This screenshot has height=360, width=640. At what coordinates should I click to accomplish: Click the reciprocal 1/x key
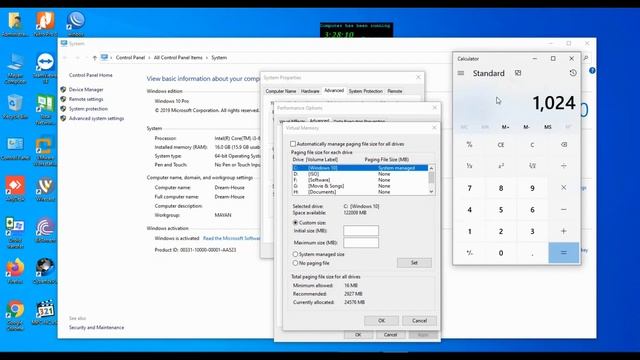[x=469, y=166]
